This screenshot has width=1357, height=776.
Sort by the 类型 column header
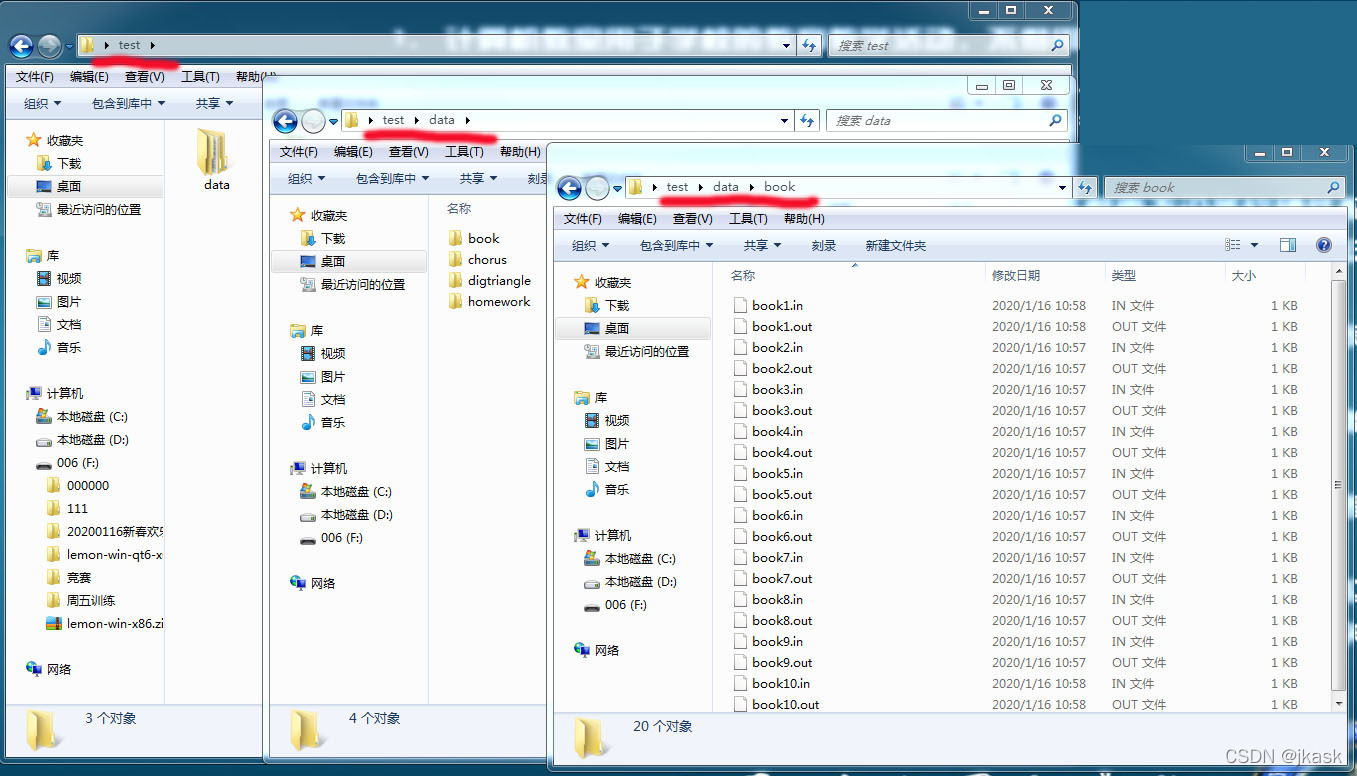click(1124, 275)
